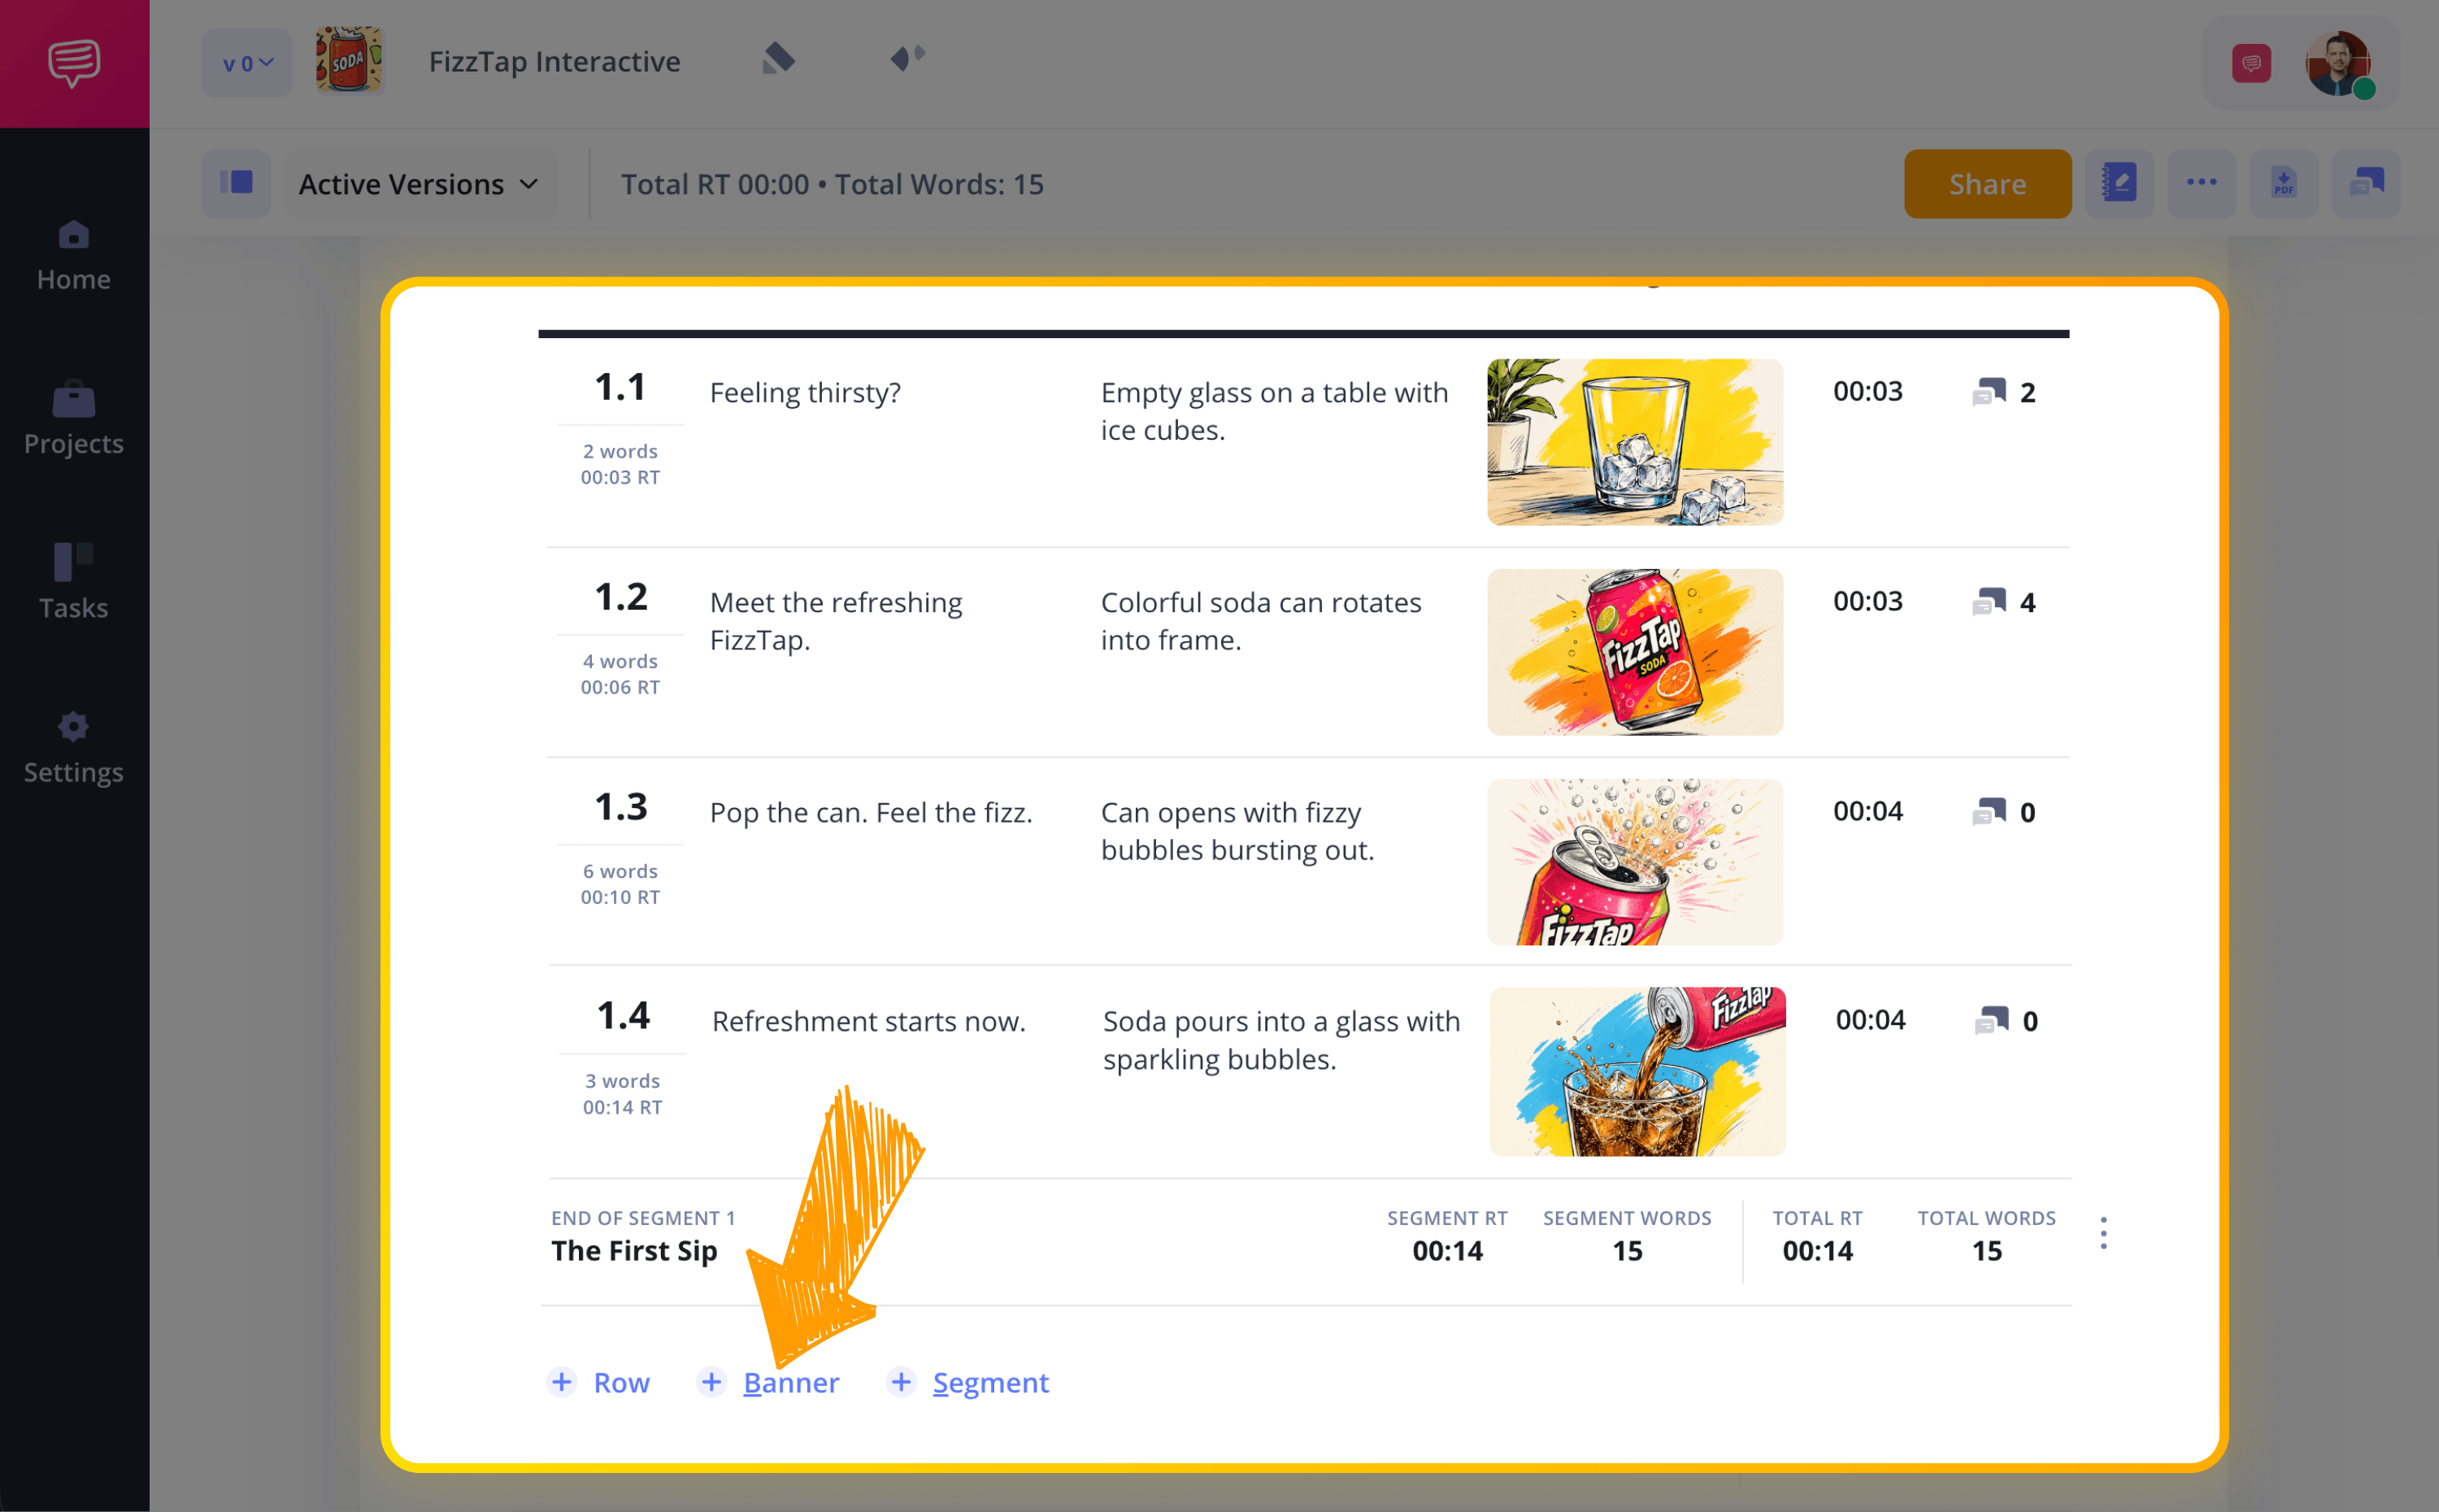
Task: Open the FizzTap soda can thumbnail in row 1.2
Action: pyautogui.click(x=1635, y=652)
